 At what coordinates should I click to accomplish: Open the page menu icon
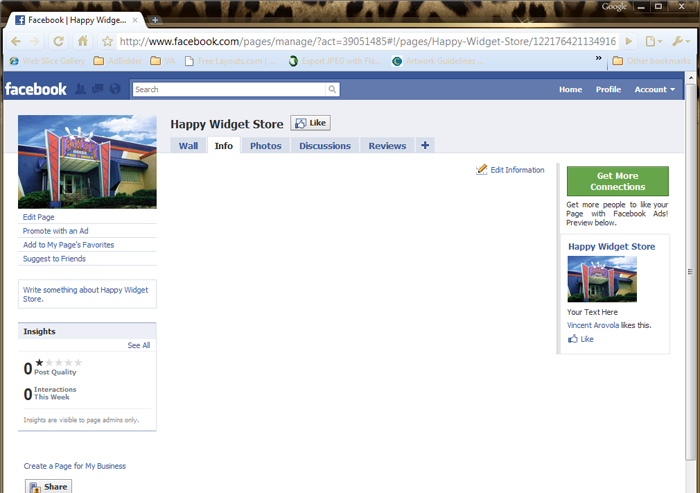click(x=654, y=42)
